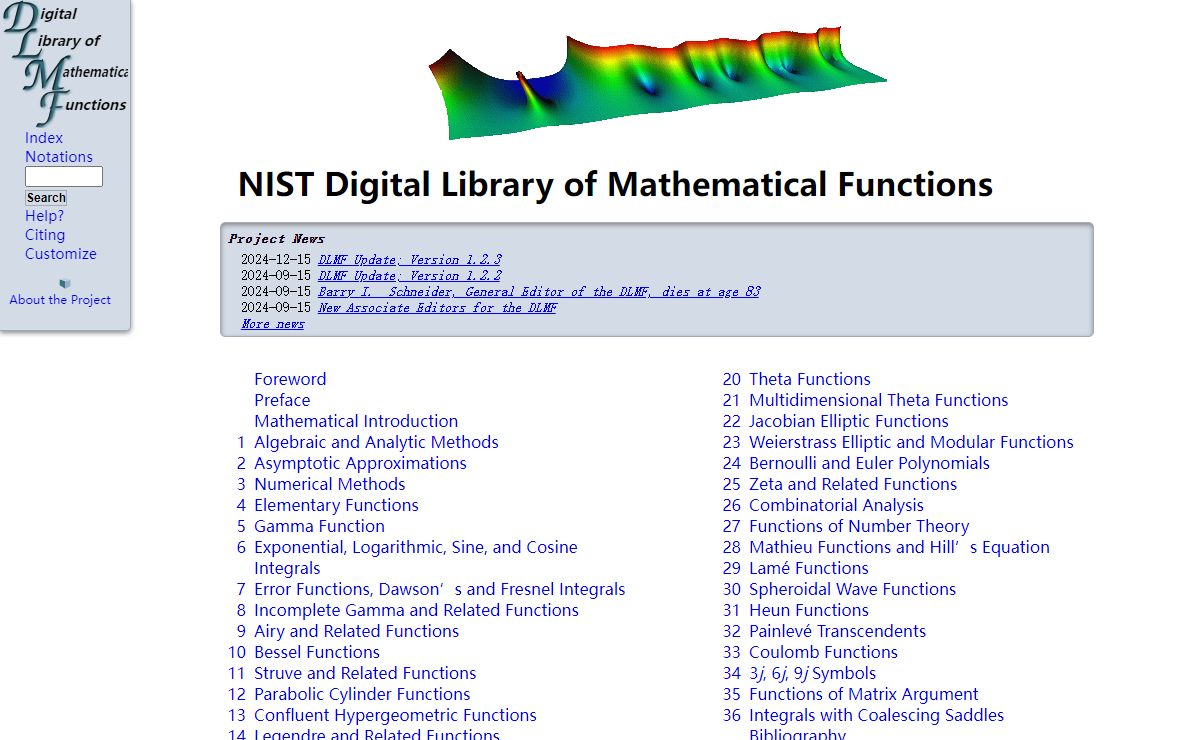Open chapter 28 Mathieu Functions and Hill's Equation
1200x740 pixels.
(x=899, y=547)
